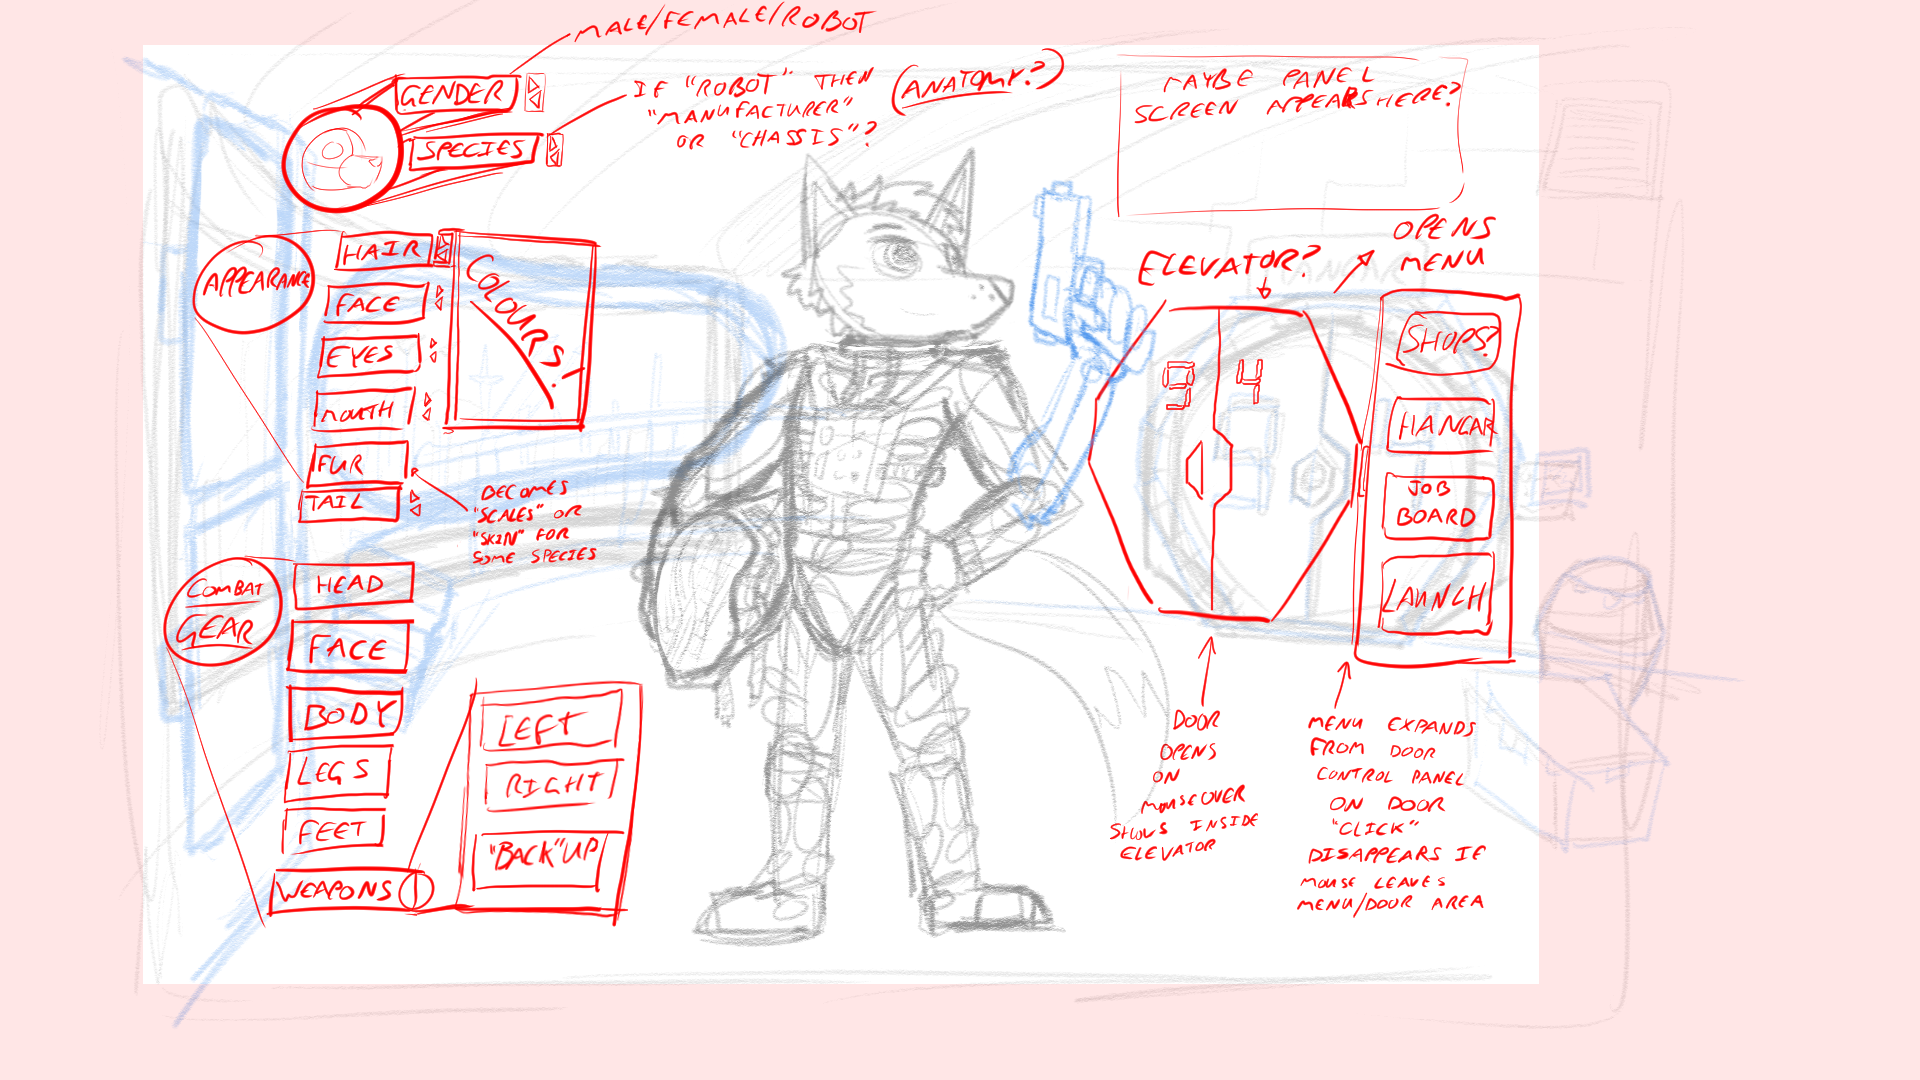Screen dimensions: 1920x1080
Task: Click the Gender selector arrows
Action: [x=535, y=93]
